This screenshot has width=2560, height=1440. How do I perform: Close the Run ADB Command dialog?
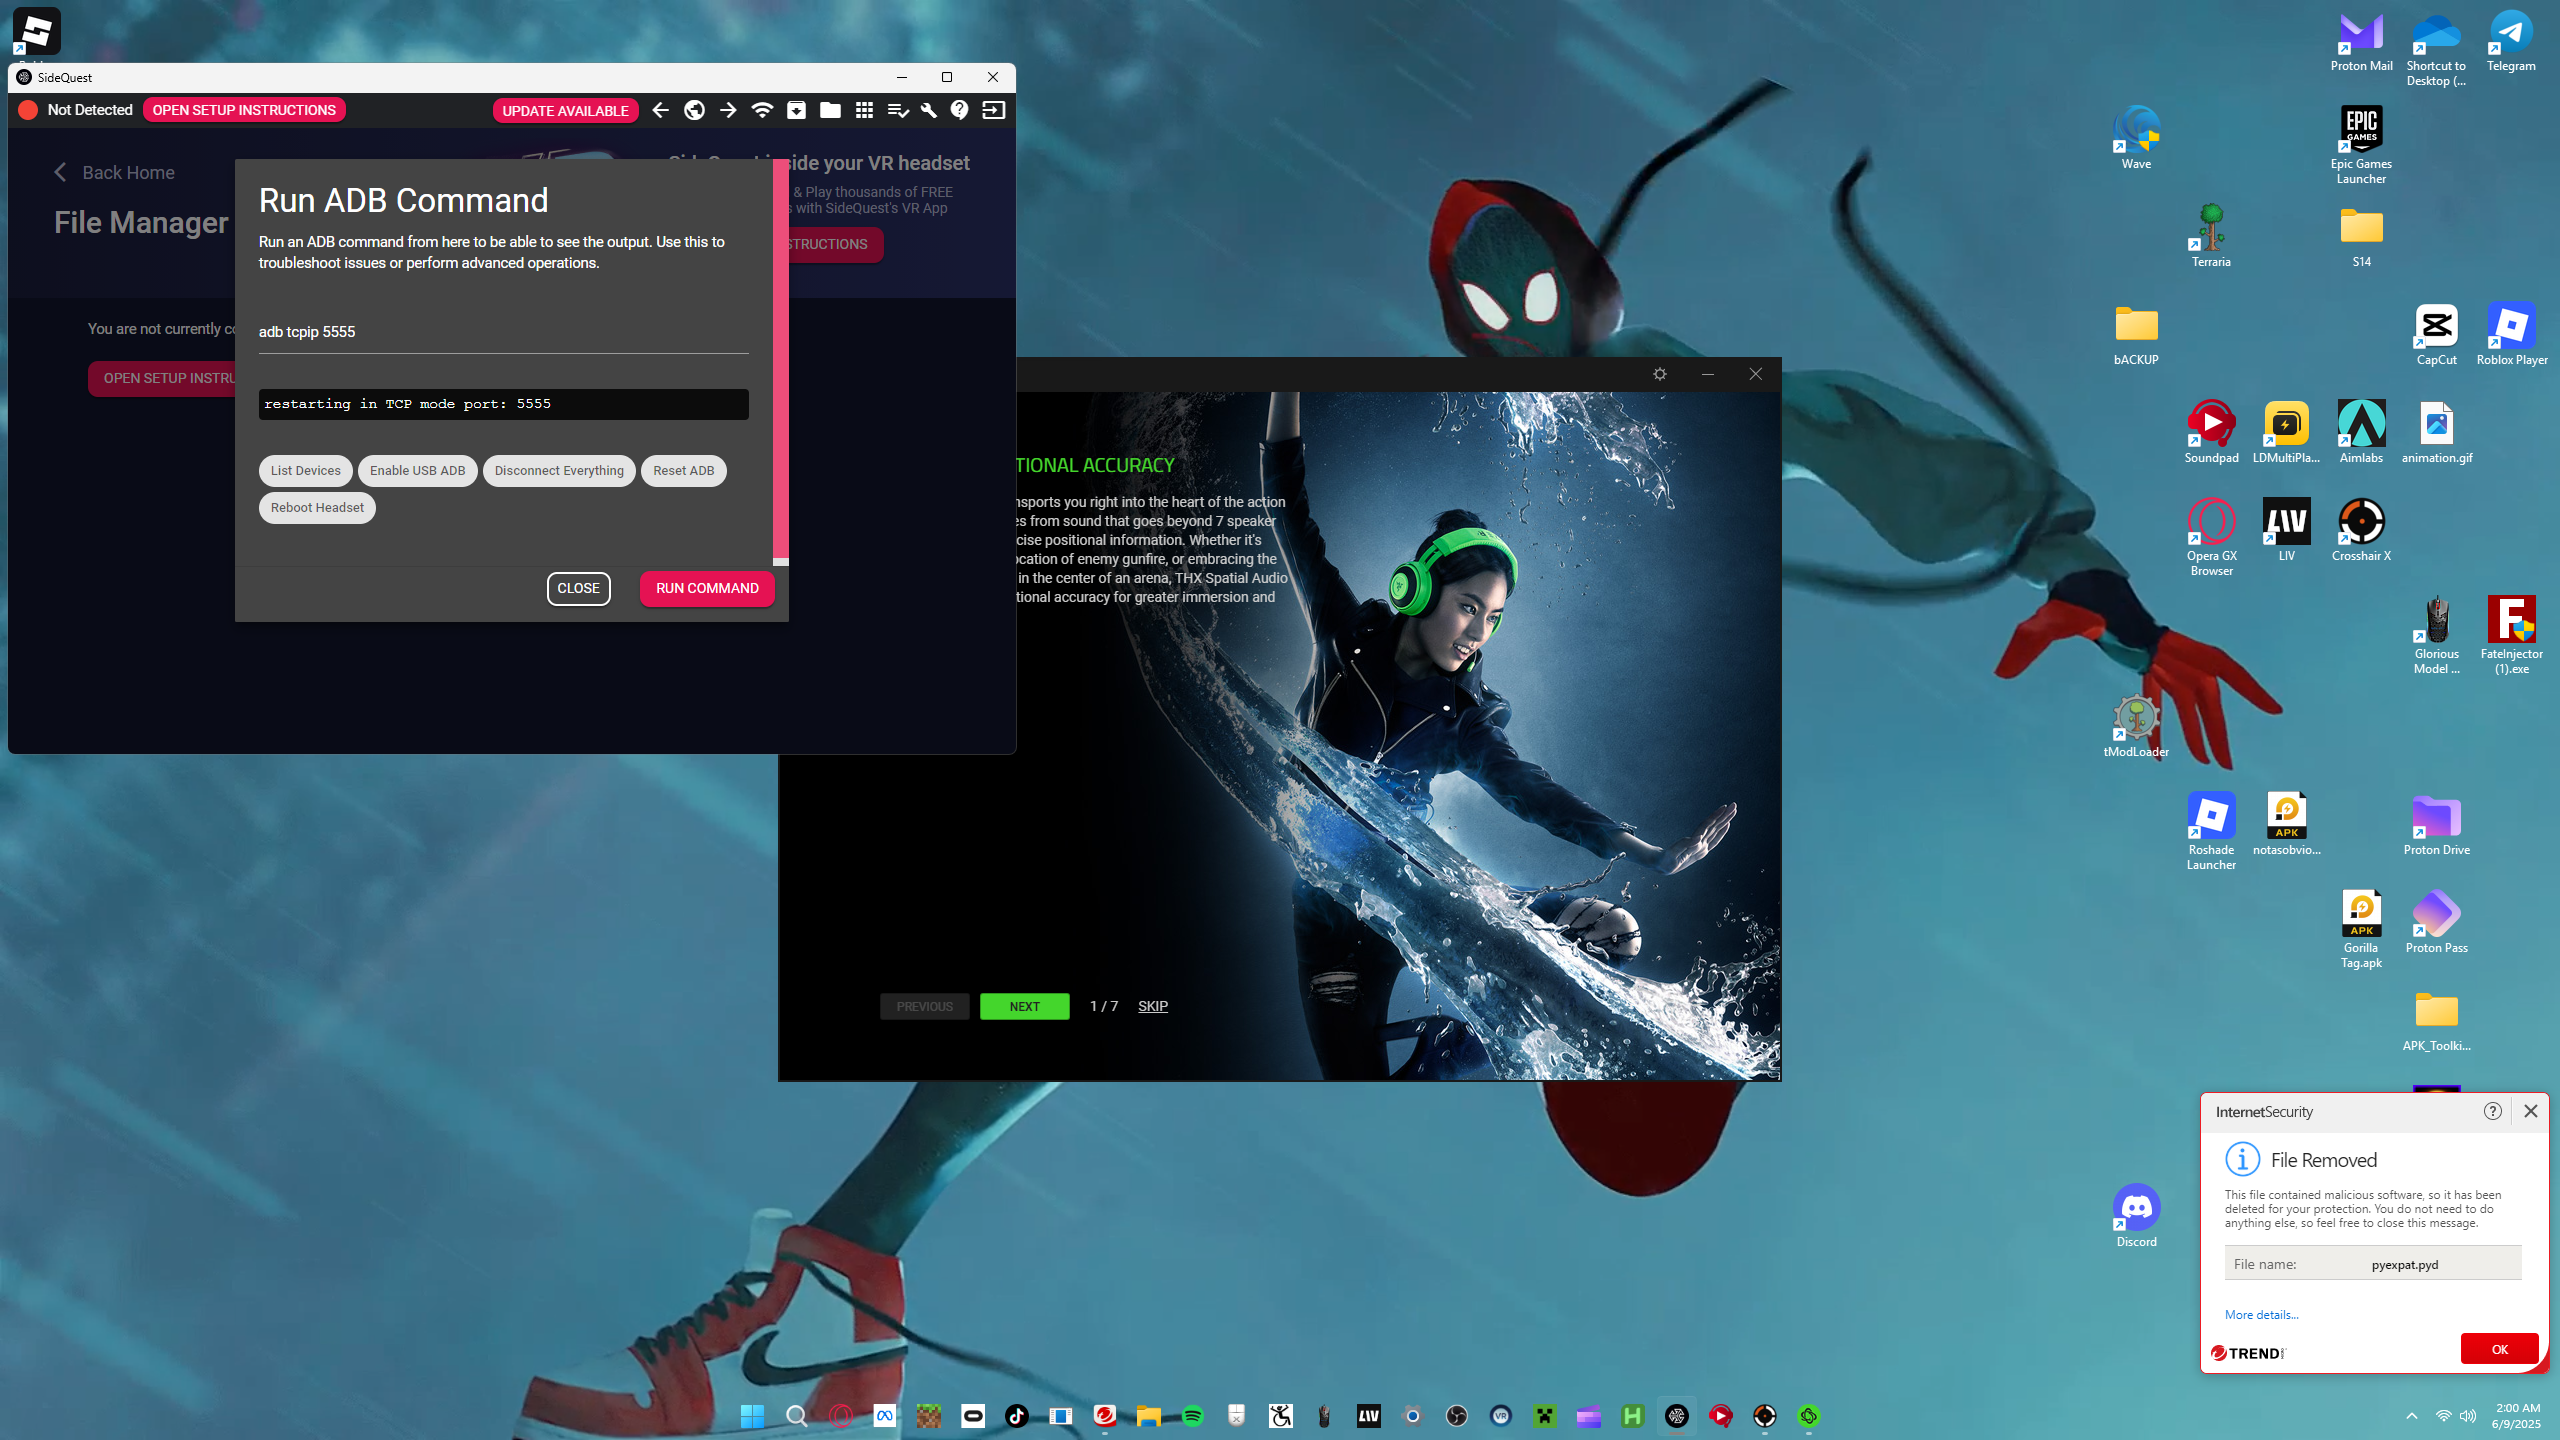pos(578,588)
